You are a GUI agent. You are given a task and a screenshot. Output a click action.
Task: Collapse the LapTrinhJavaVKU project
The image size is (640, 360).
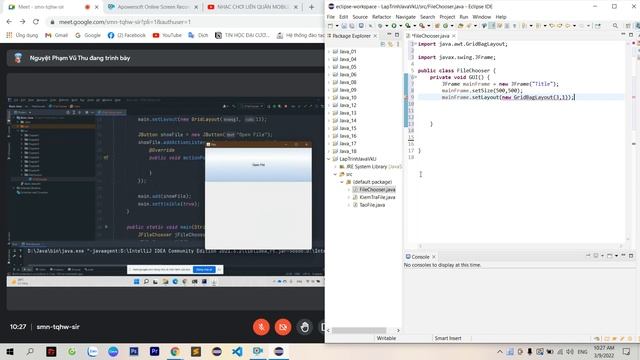pos(329,159)
